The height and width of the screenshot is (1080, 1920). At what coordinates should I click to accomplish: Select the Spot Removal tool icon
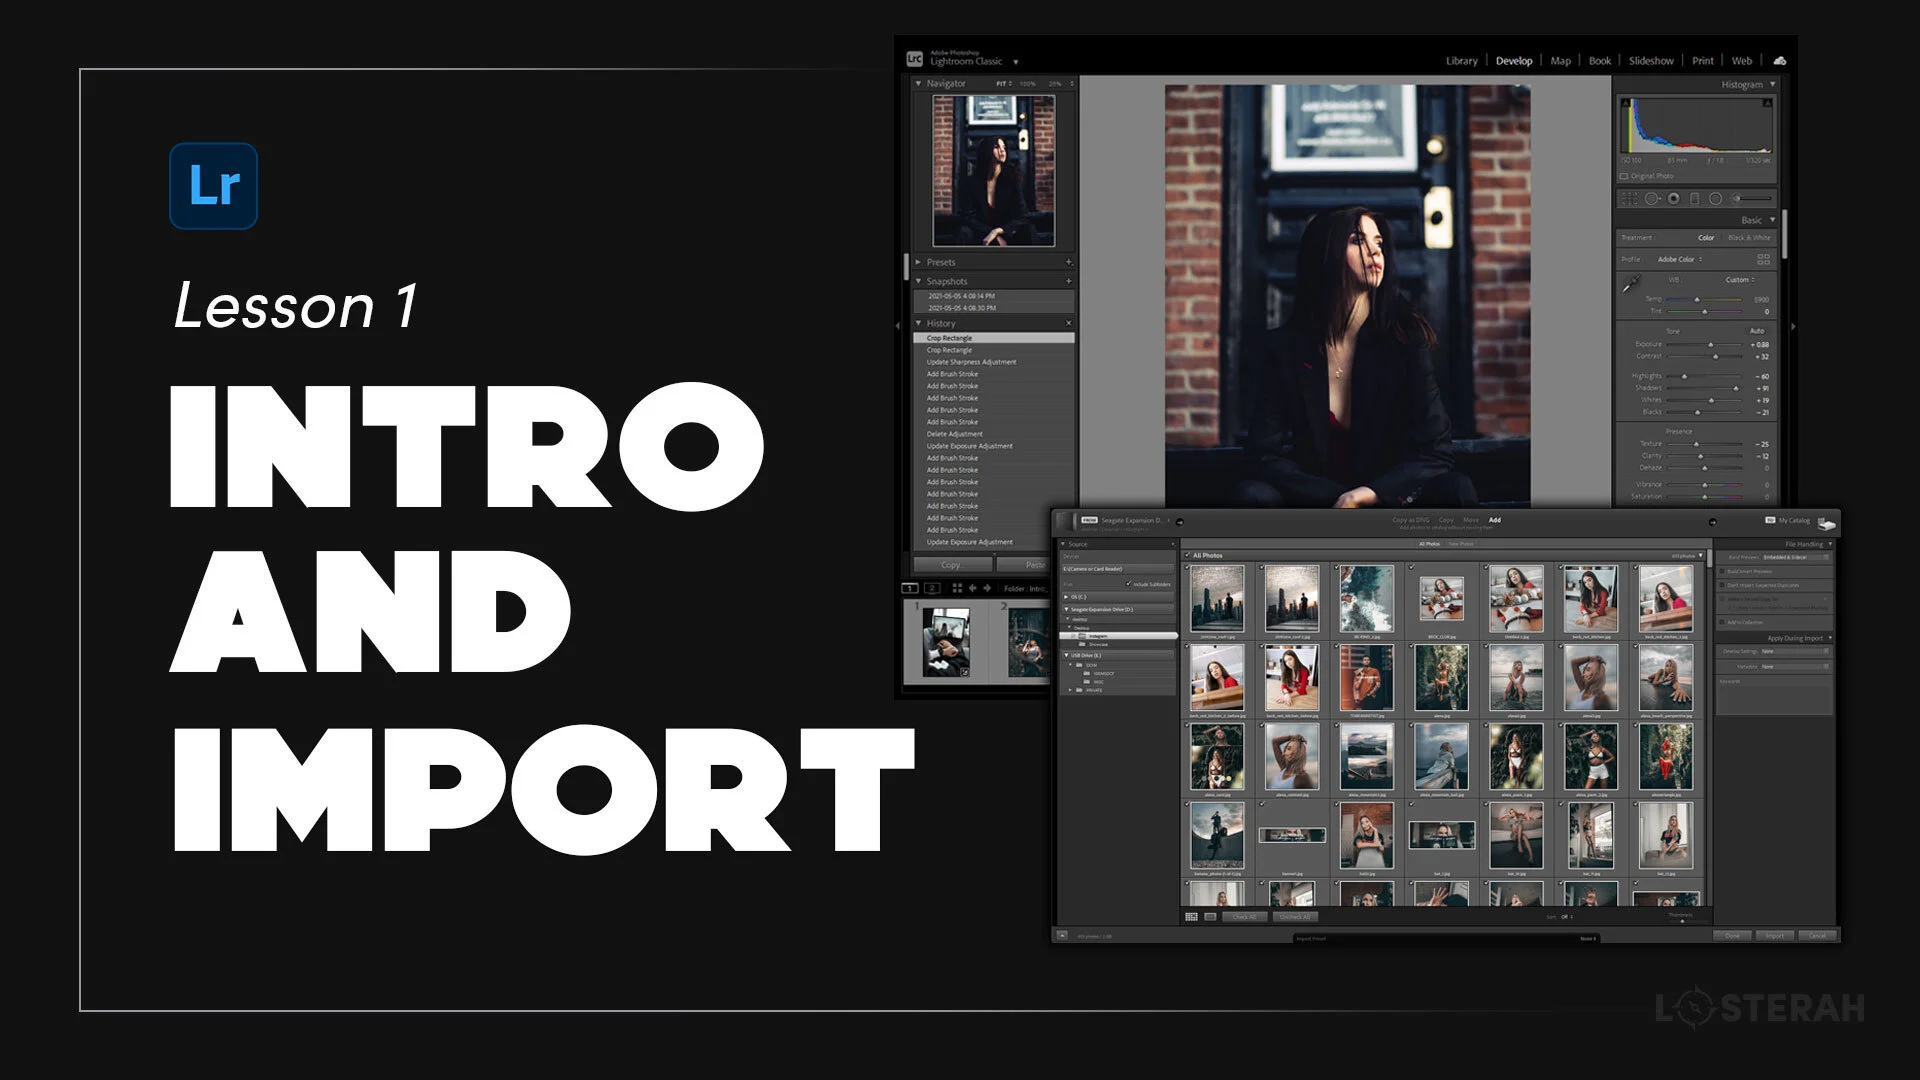(x=1652, y=199)
